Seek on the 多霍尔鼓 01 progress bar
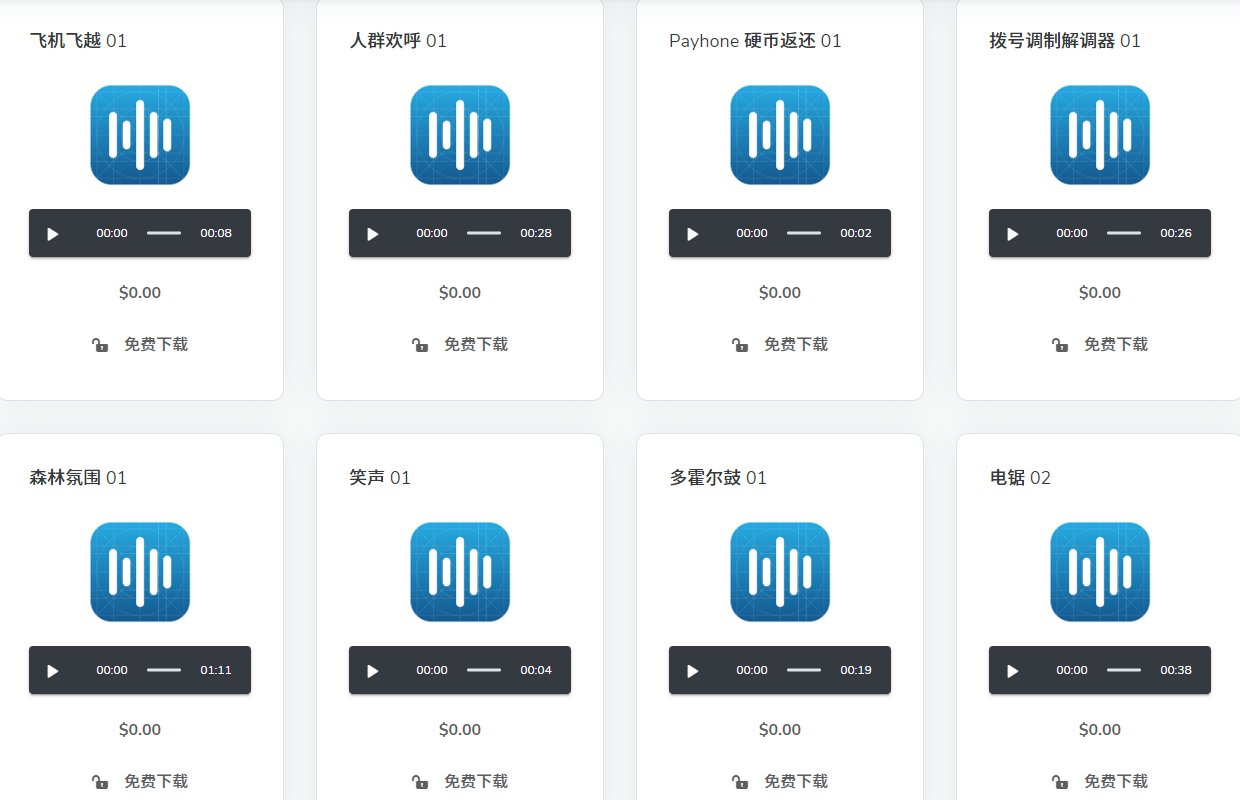This screenshot has width=1240, height=800. click(x=804, y=670)
